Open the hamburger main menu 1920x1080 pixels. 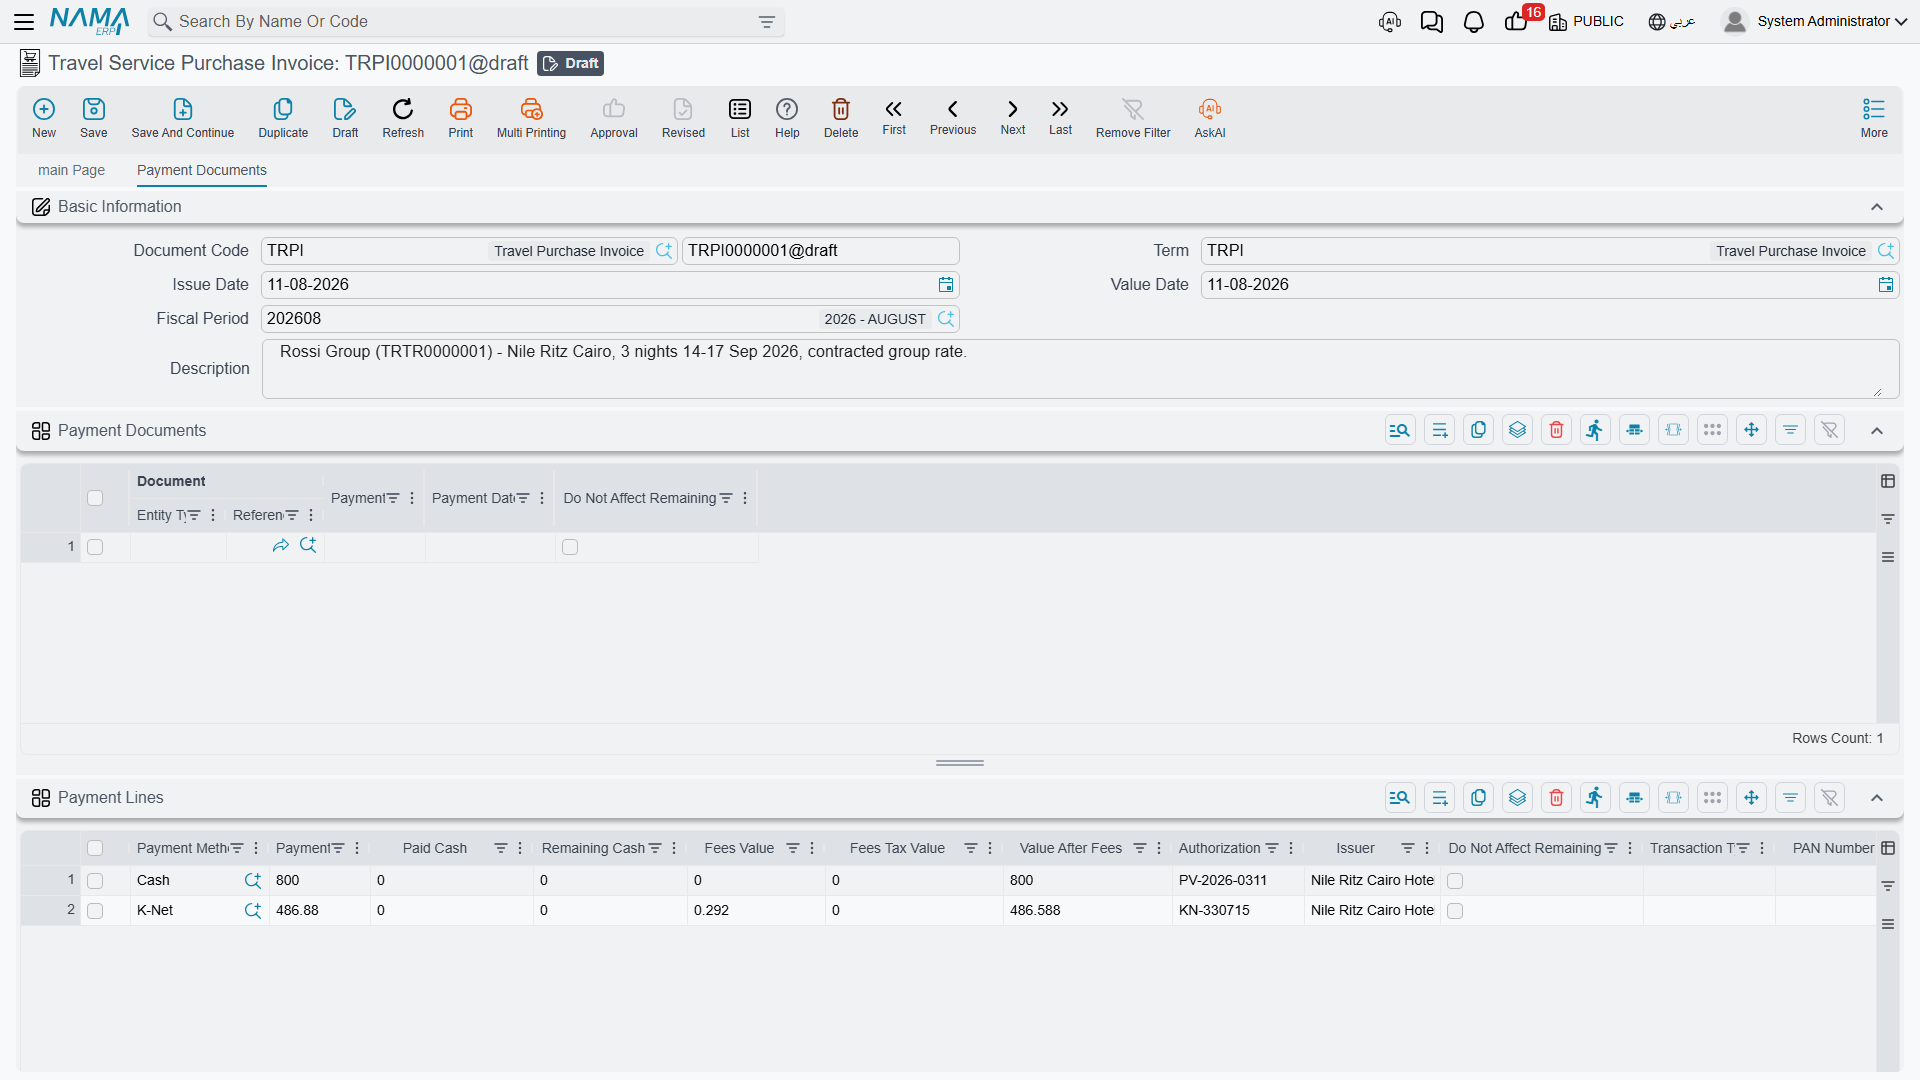click(x=24, y=21)
